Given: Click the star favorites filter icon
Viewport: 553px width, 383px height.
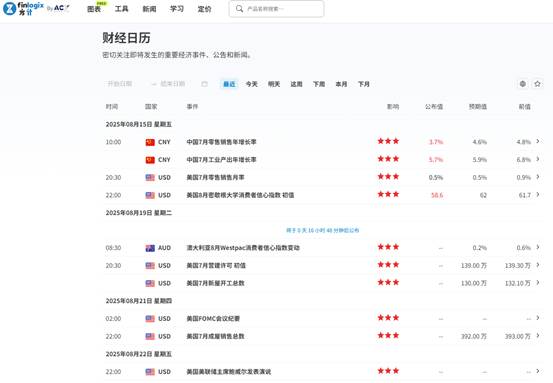Looking at the screenshot, I should point(537,84).
